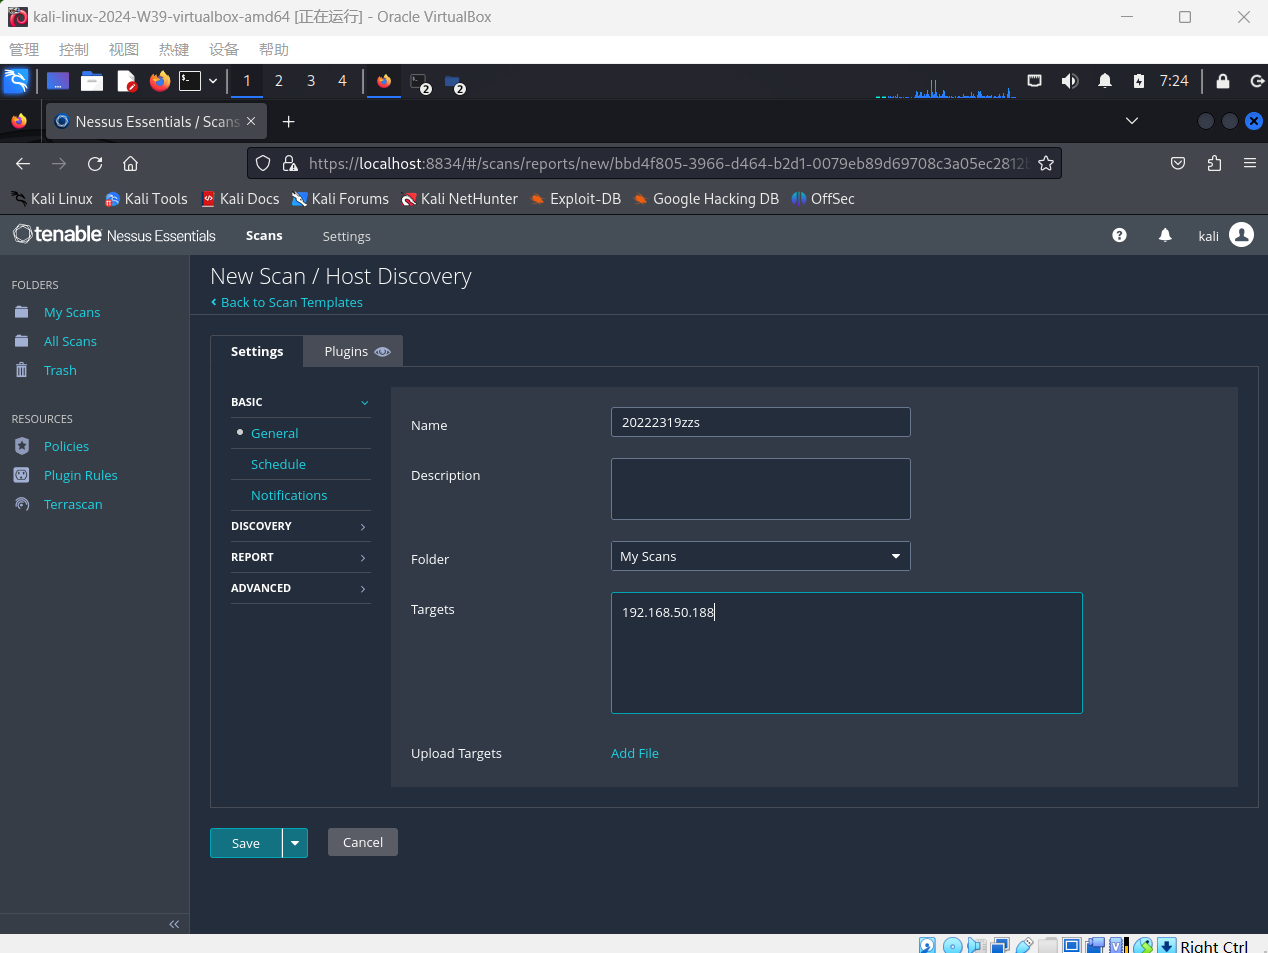1268x953 pixels.
Task: Select the Notifications settings item
Action: 289,495
